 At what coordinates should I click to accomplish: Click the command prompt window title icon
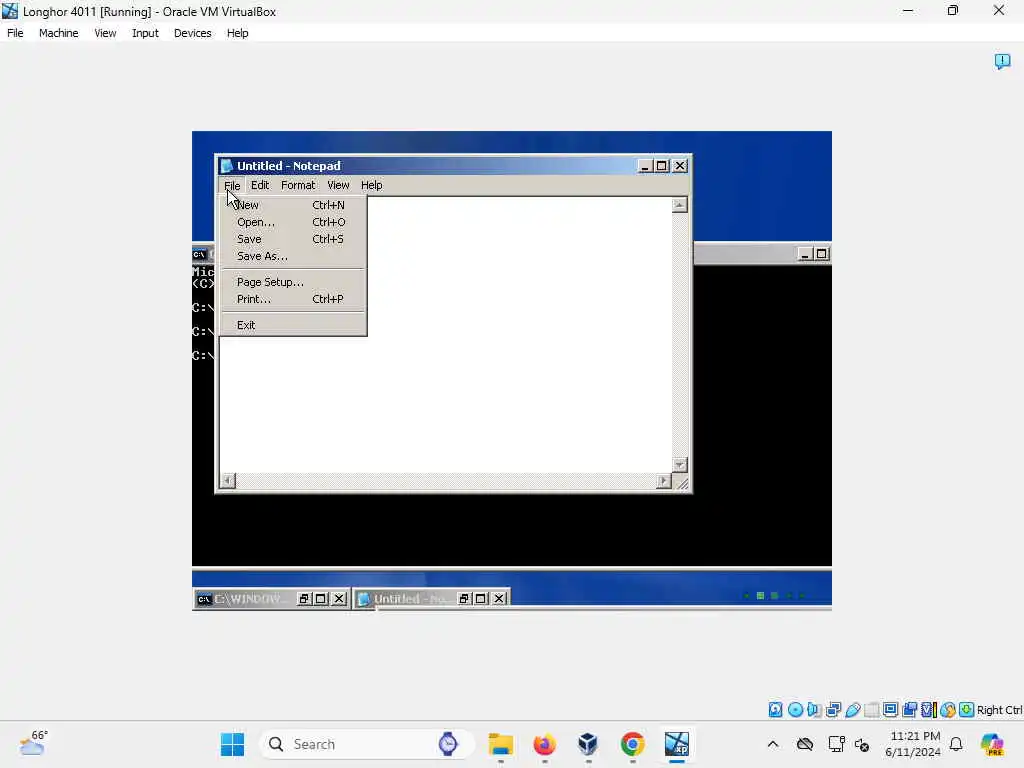point(199,254)
